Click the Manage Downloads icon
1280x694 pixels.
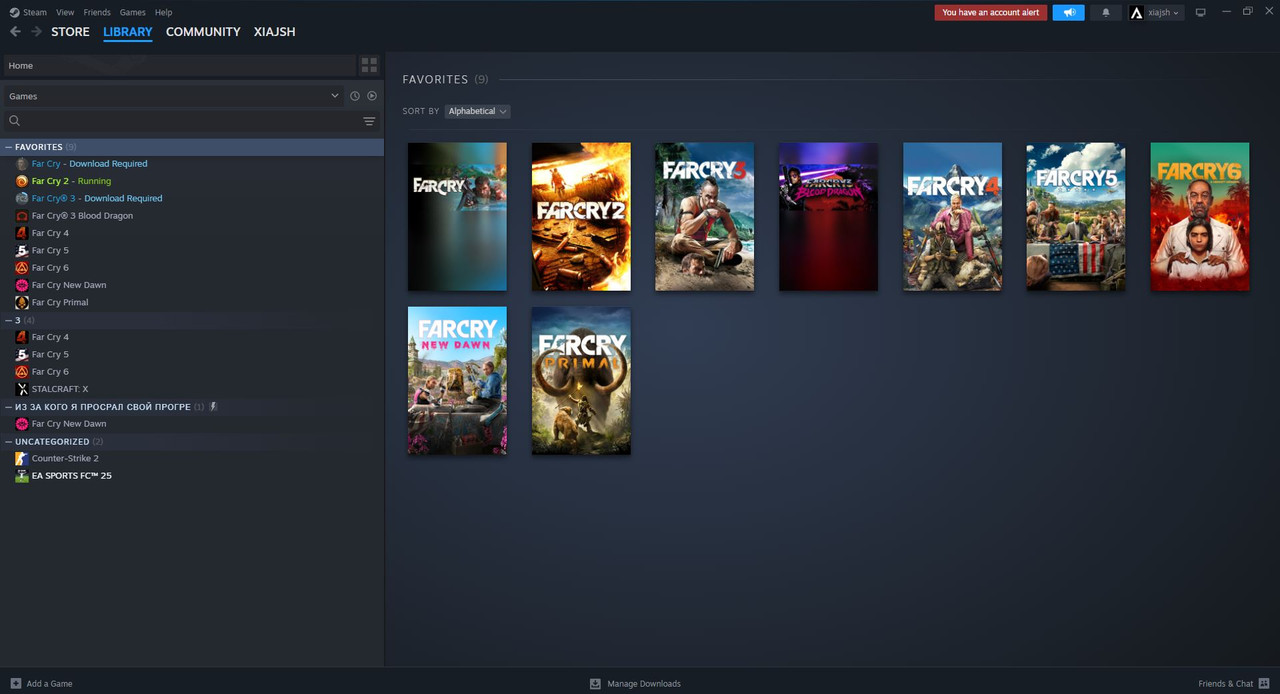[595, 683]
